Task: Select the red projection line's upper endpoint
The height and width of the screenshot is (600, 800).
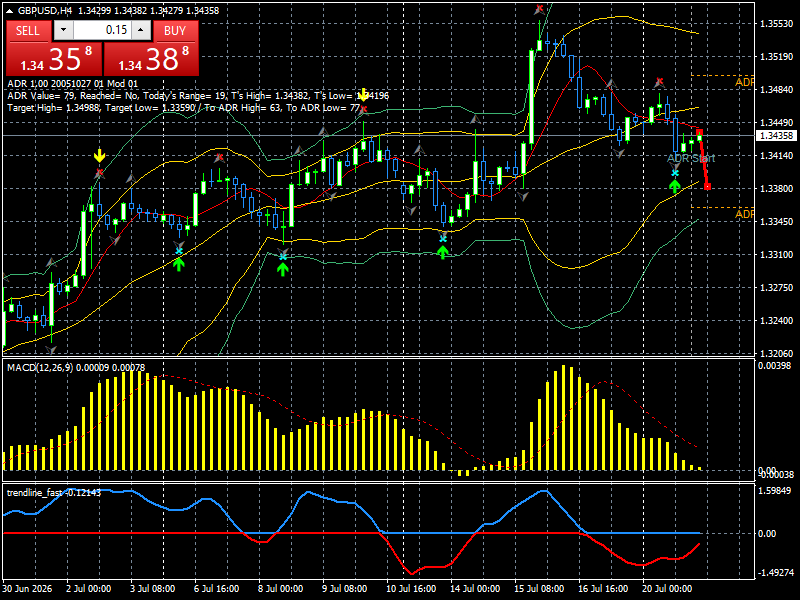Action: 699,132
